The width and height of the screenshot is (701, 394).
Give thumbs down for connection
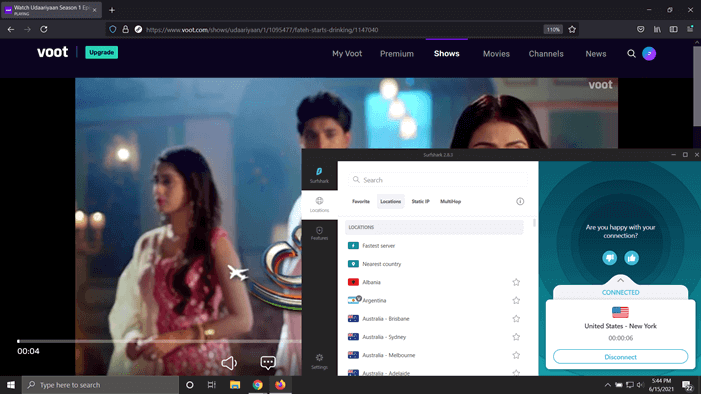point(609,258)
